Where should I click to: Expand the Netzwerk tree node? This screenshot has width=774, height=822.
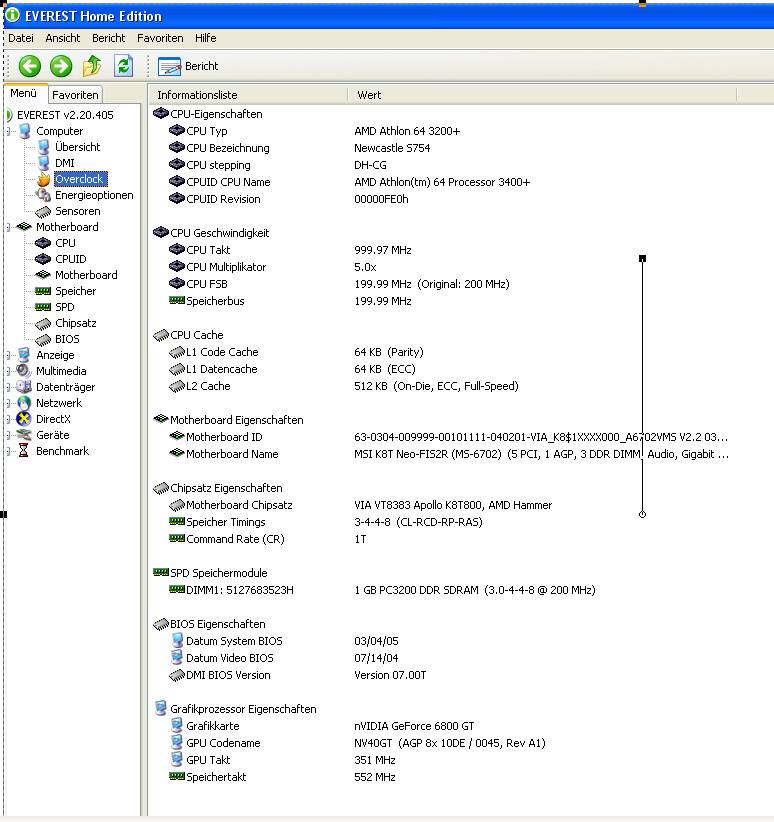pos(9,403)
